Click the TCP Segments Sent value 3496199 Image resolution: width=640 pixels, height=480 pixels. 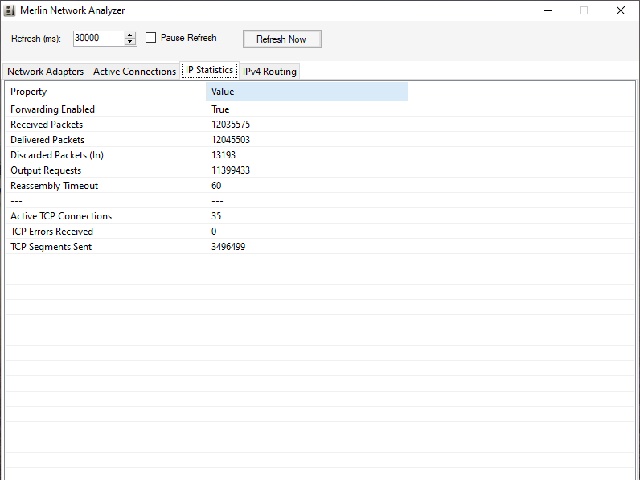[228, 247]
